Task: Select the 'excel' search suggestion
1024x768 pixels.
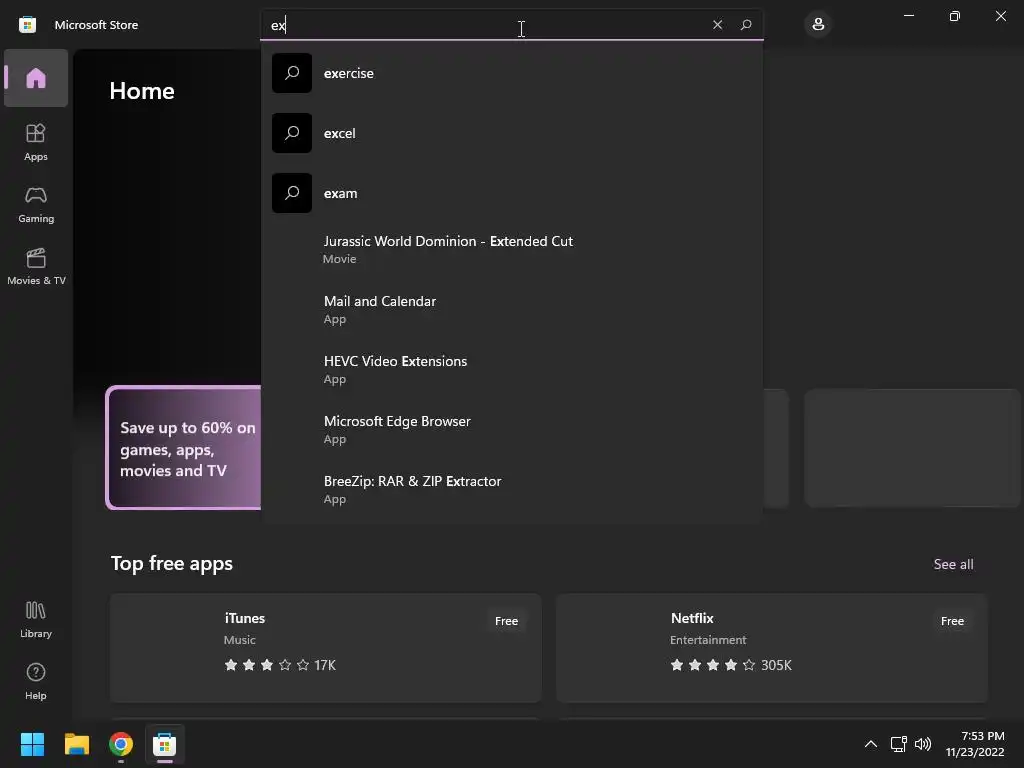Action: click(511, 133)
